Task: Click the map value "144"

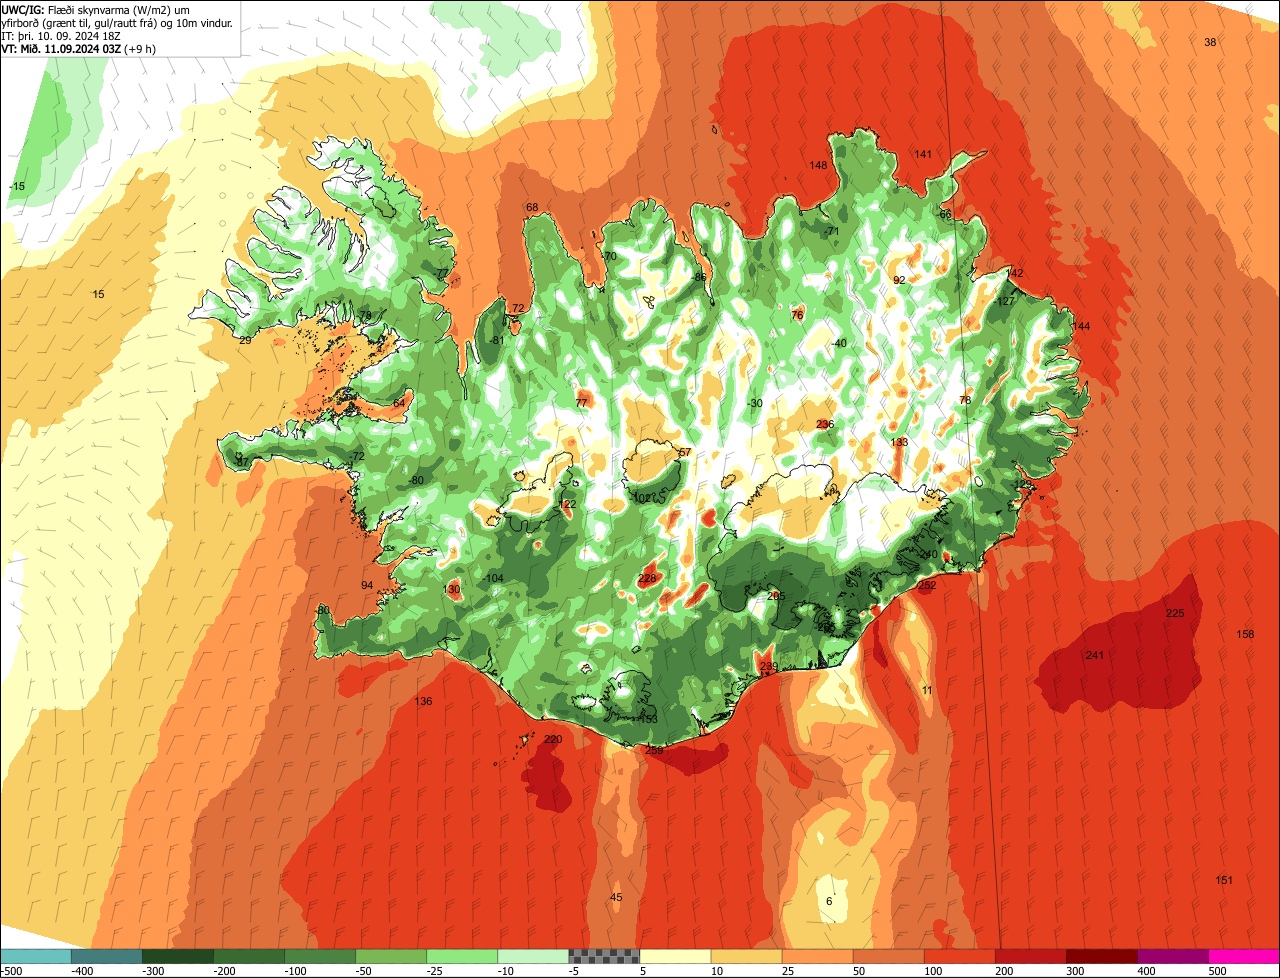Action: pos(1081,327)
